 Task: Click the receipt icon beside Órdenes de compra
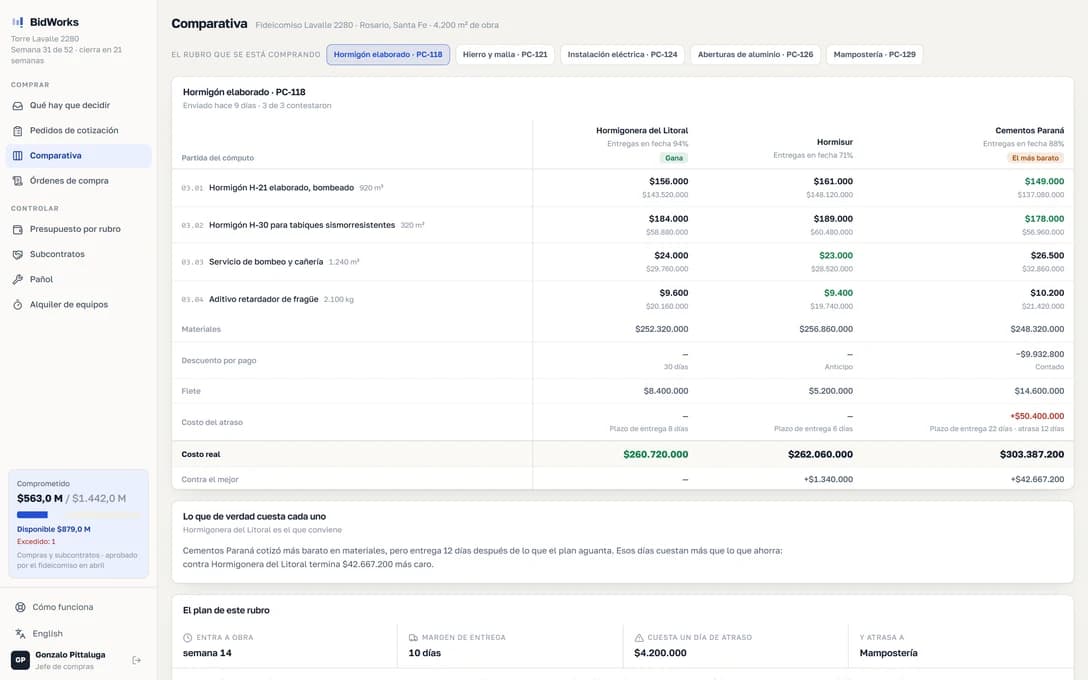pyautogui.click(x=18, y=181)
